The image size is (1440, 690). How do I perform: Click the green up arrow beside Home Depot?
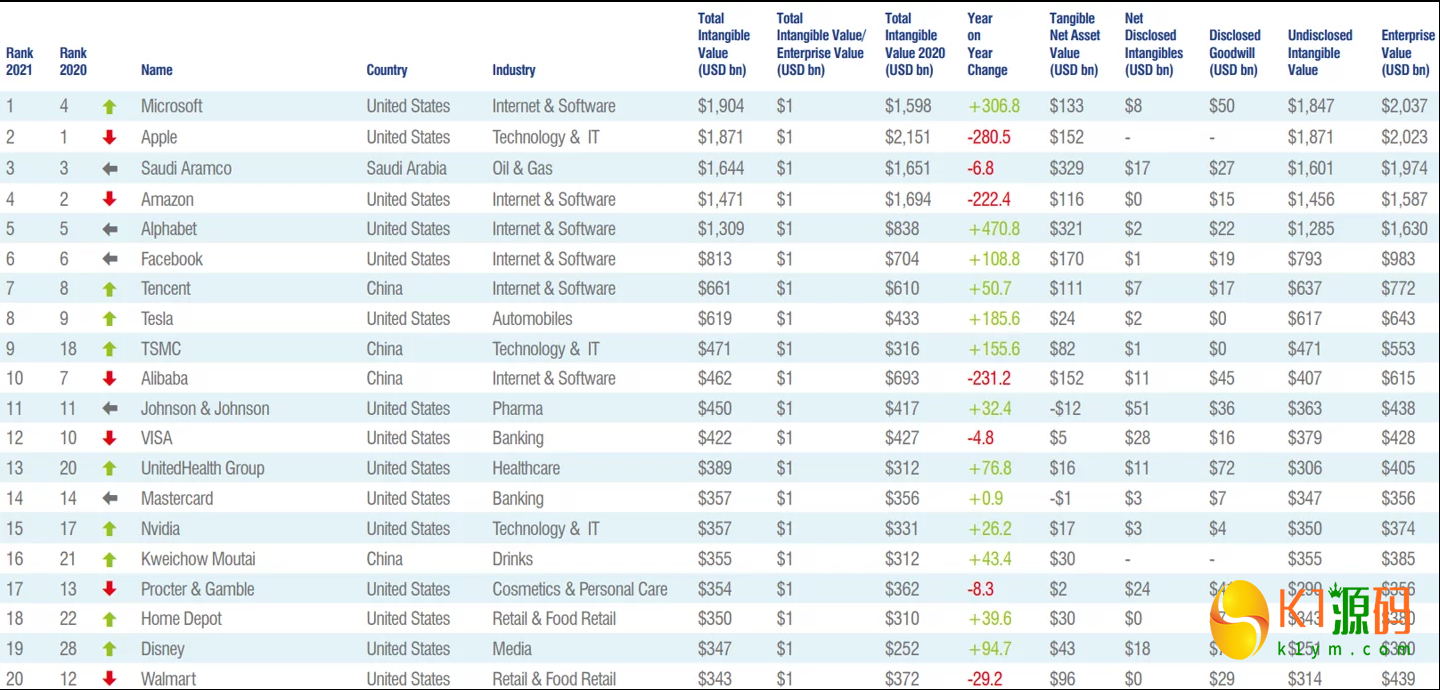click(110, 619)
